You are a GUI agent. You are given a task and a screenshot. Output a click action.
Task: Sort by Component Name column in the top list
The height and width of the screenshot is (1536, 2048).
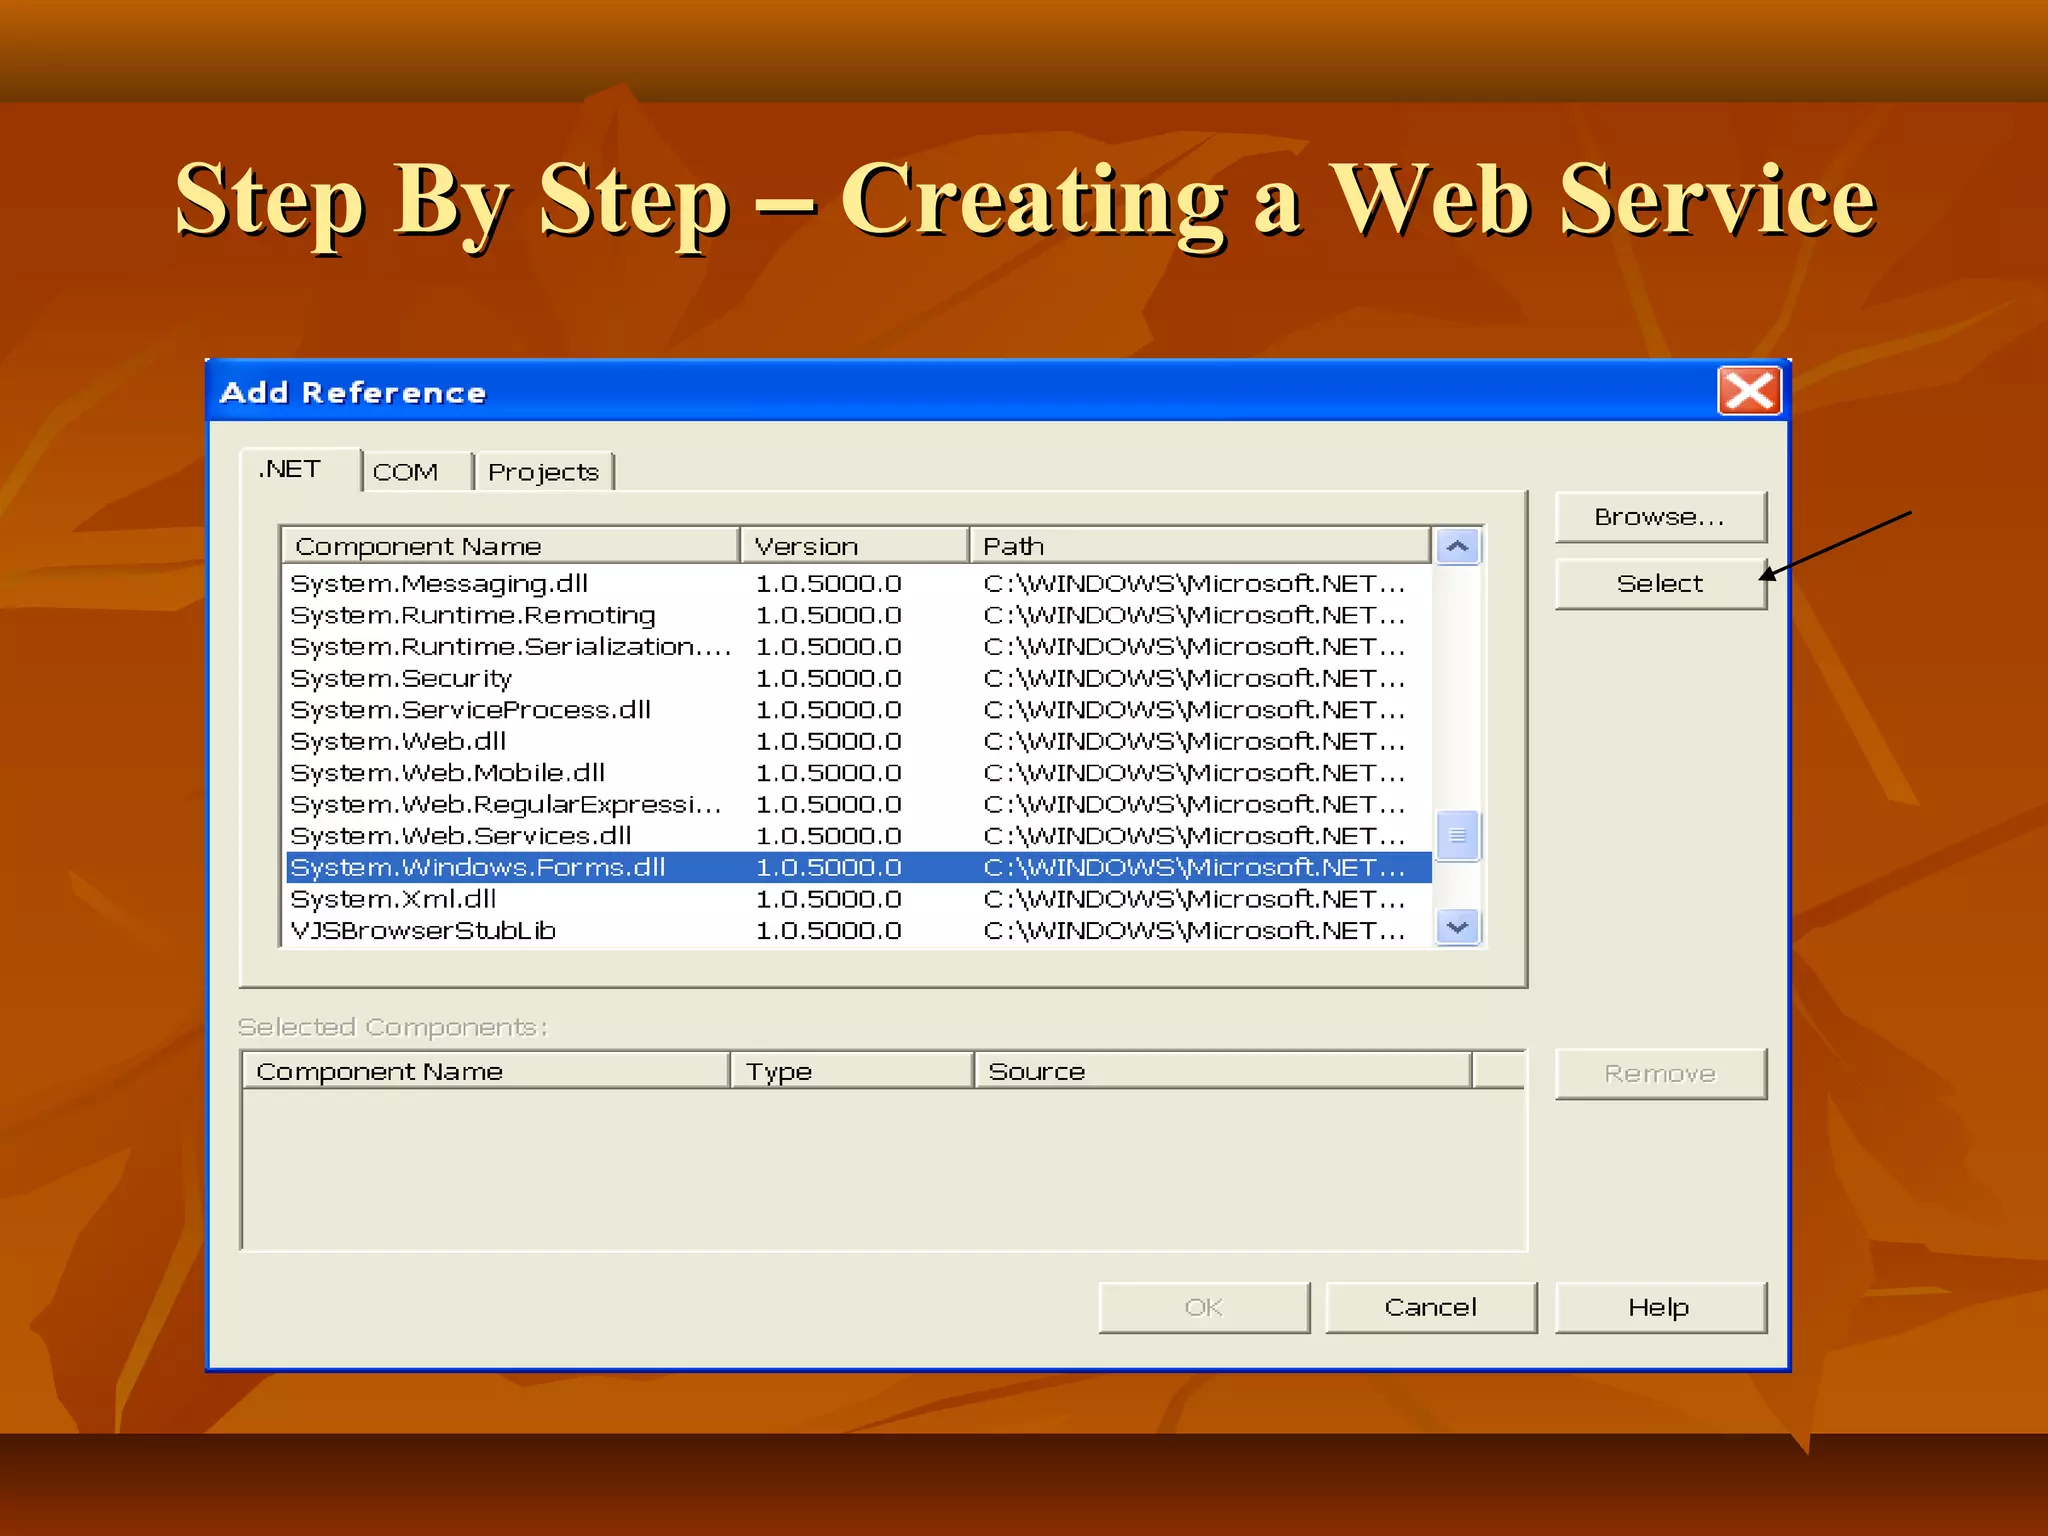click(x=511, y=546)
